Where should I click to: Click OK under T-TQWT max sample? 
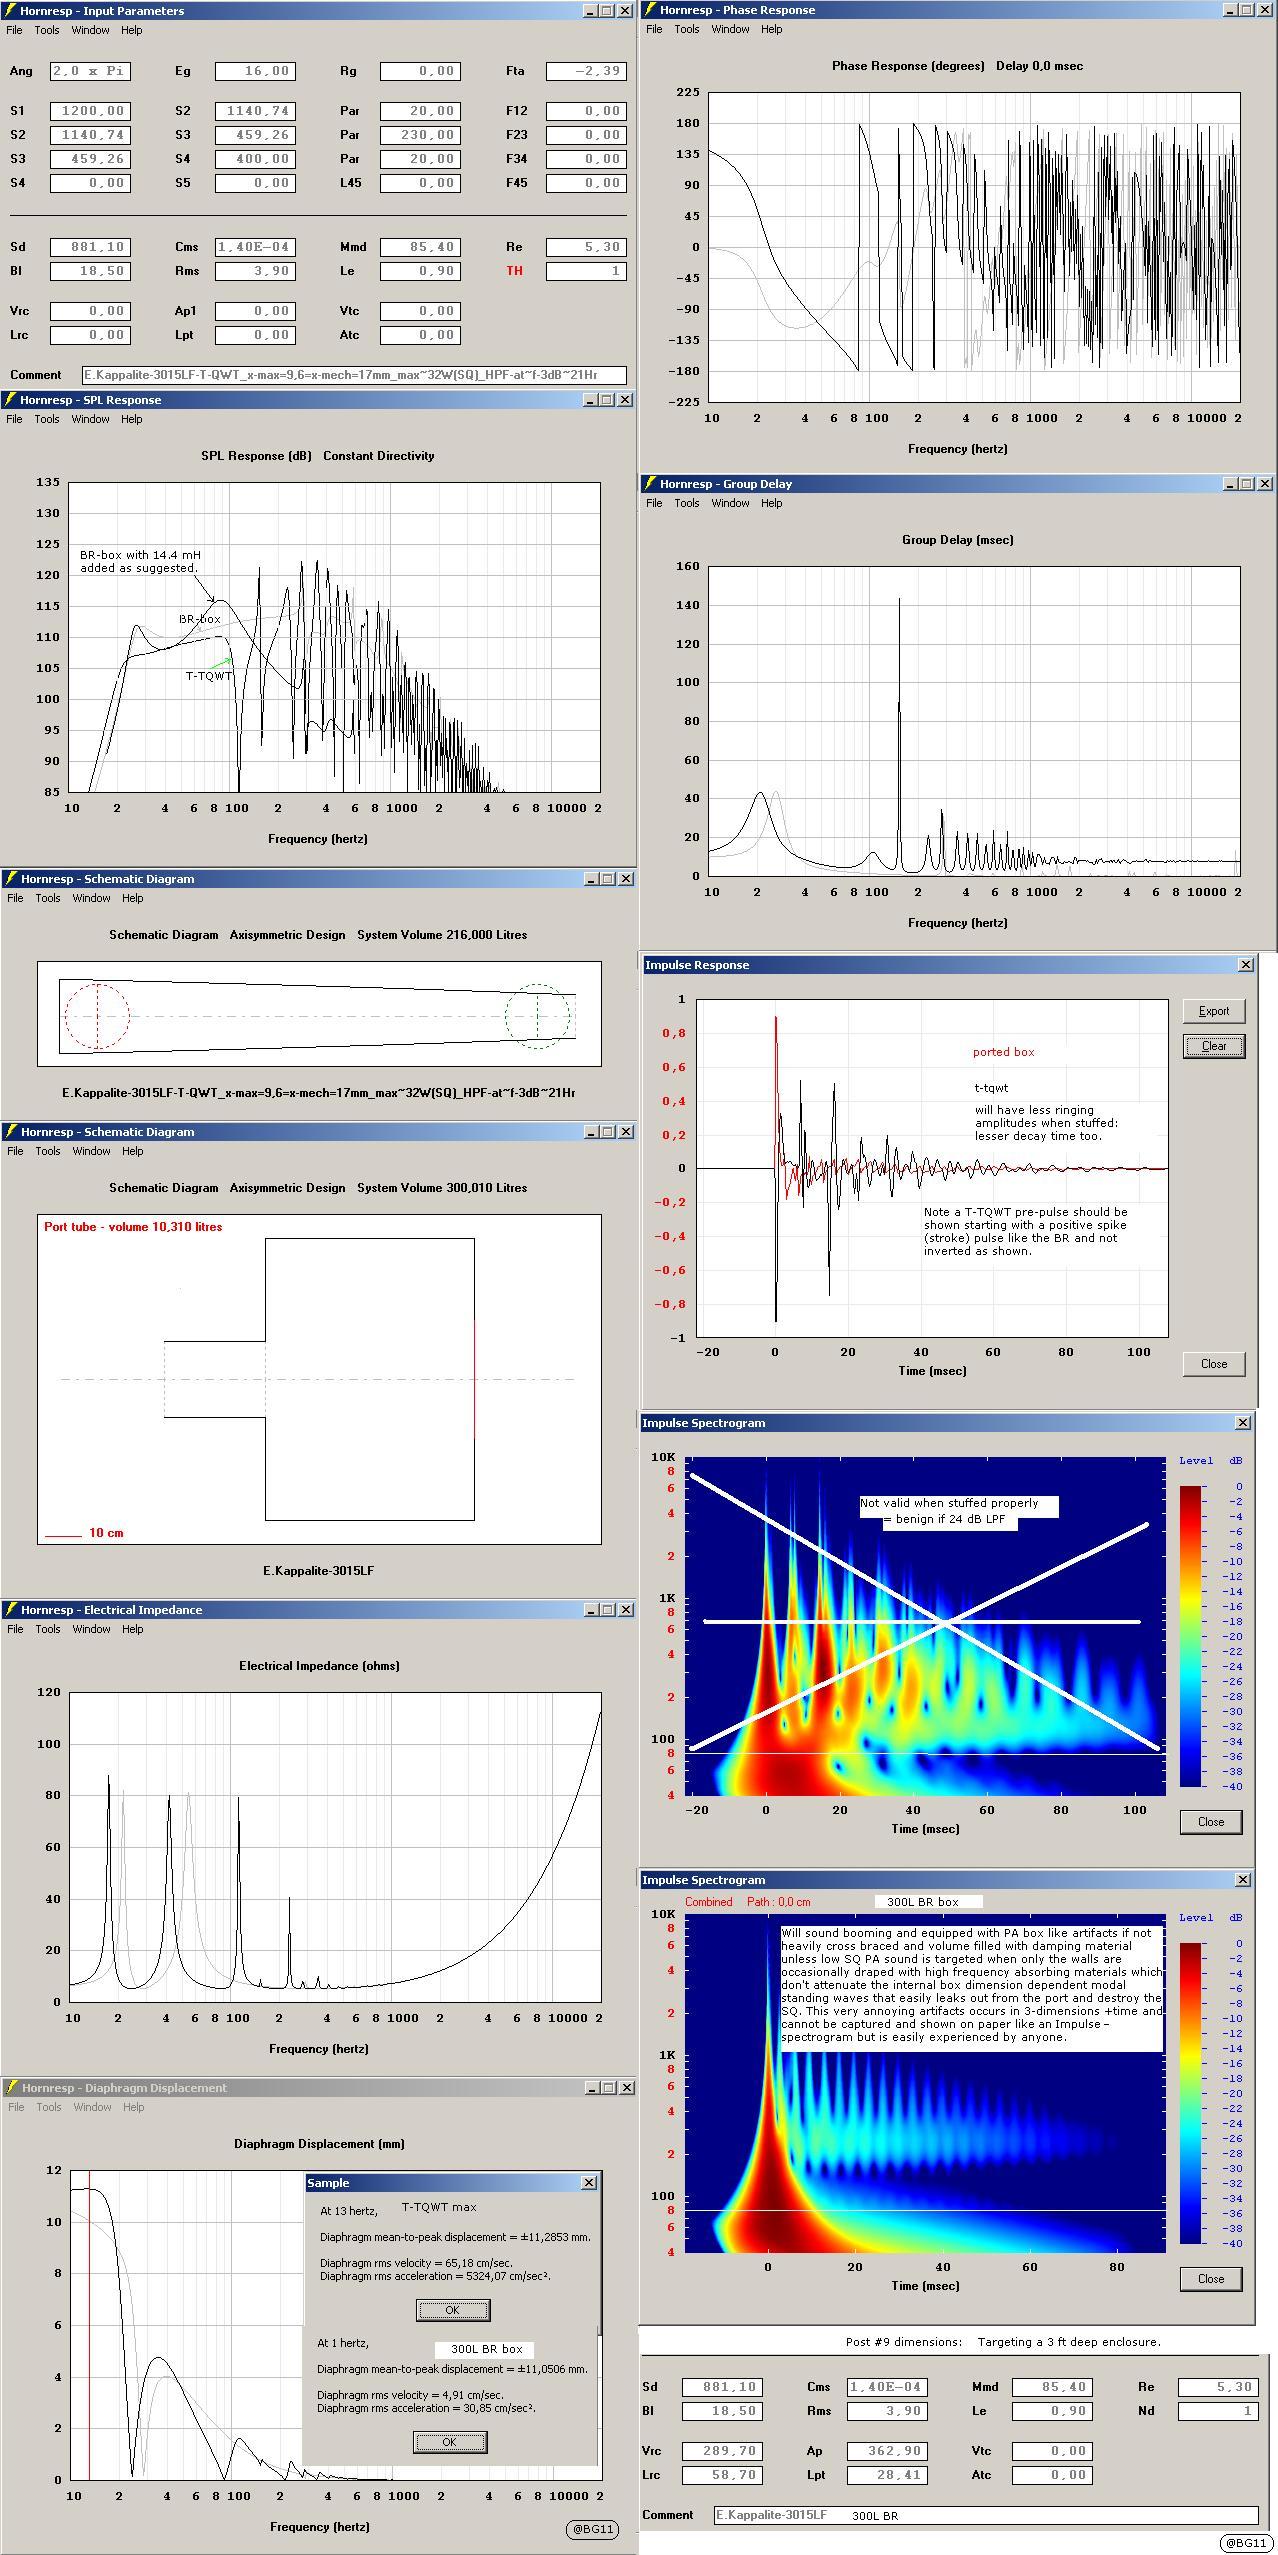[453, 2310]
